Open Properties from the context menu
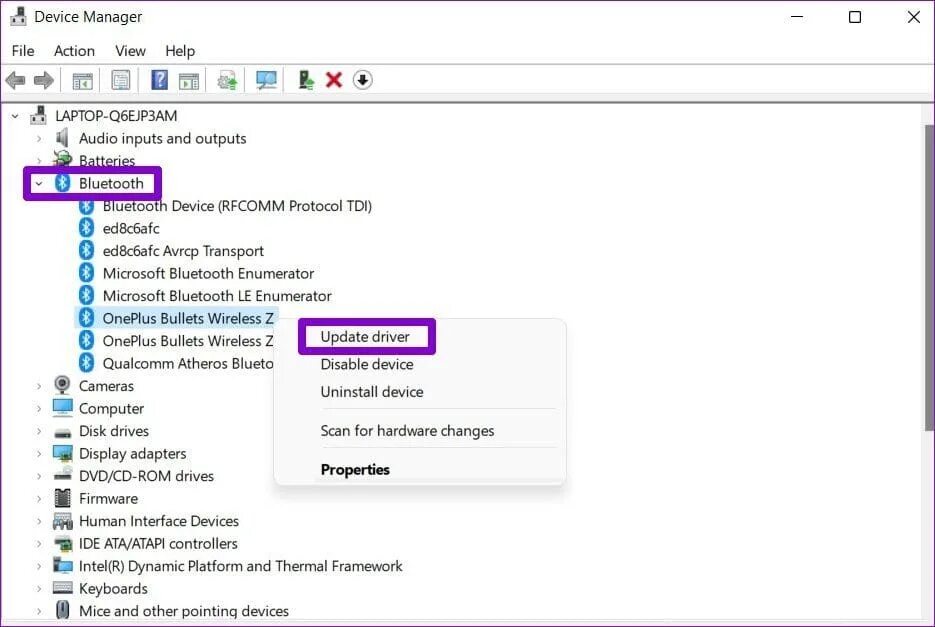This screenshot has width=935, height=627. (x=355, y=469)
